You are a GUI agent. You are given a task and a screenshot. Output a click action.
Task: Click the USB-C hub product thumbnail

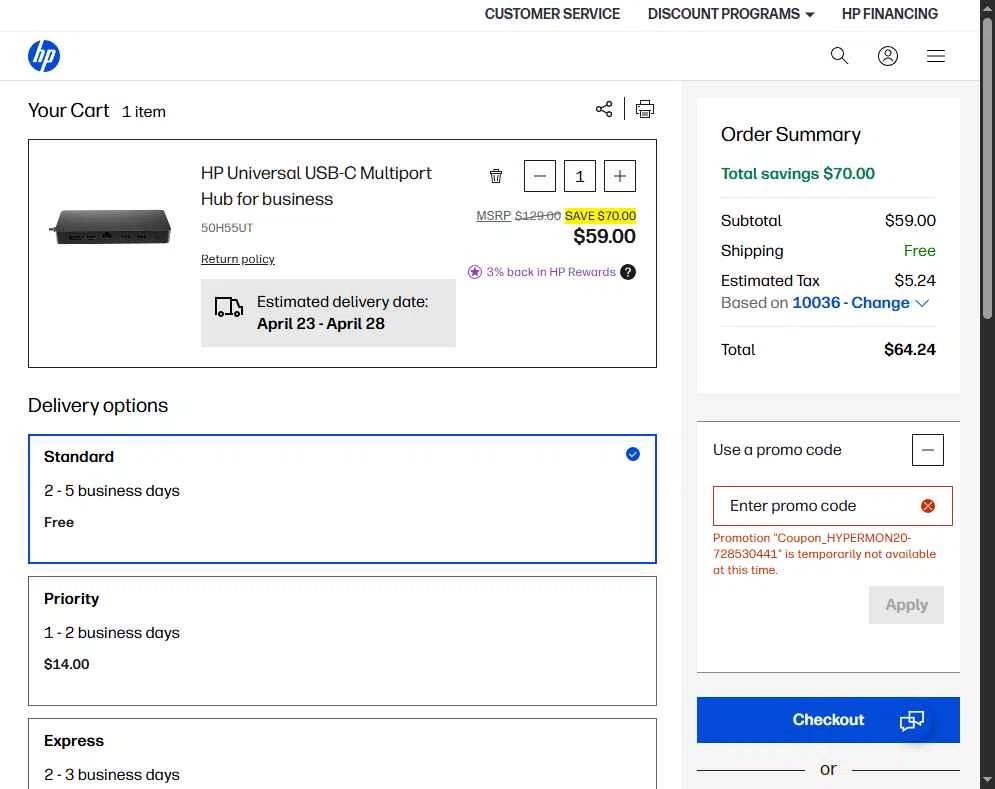pos(110,227)
